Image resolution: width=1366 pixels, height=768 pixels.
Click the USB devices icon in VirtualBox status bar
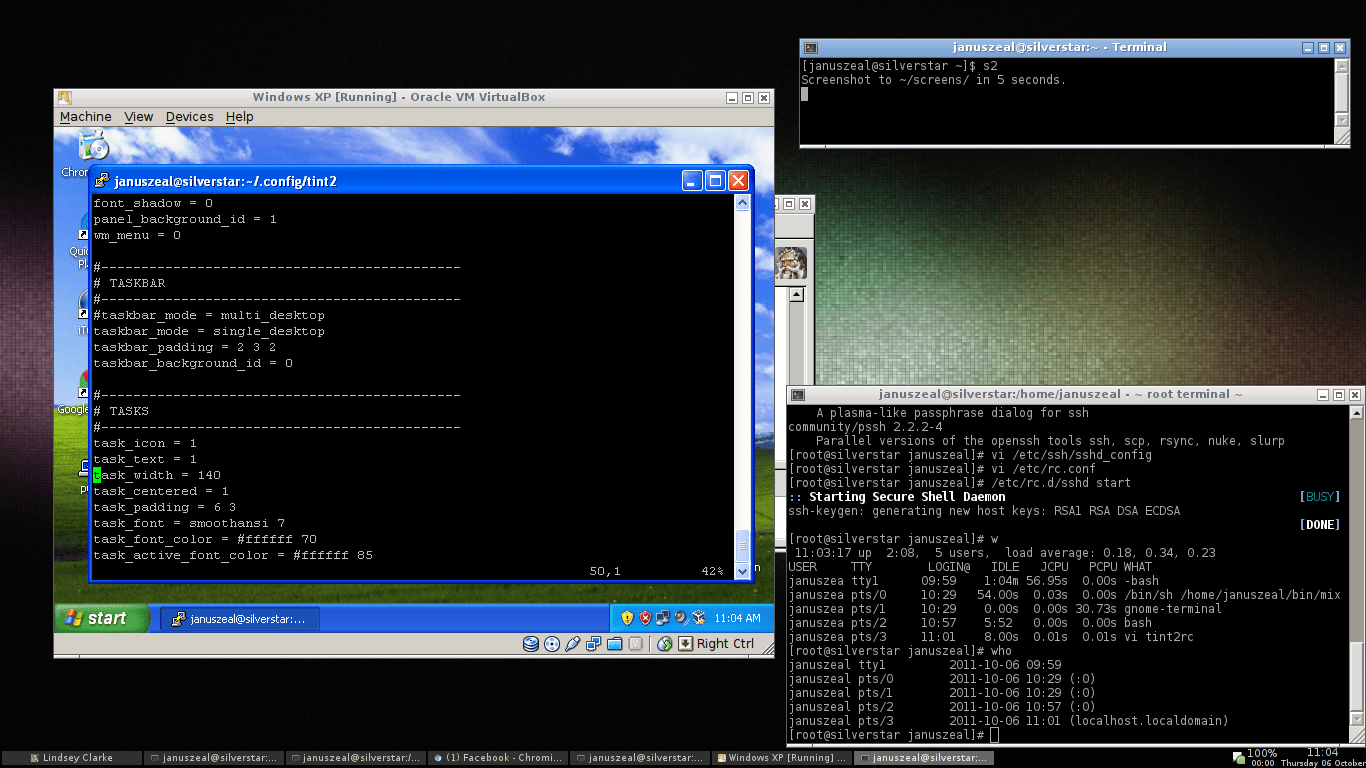[x=572, y=643]
